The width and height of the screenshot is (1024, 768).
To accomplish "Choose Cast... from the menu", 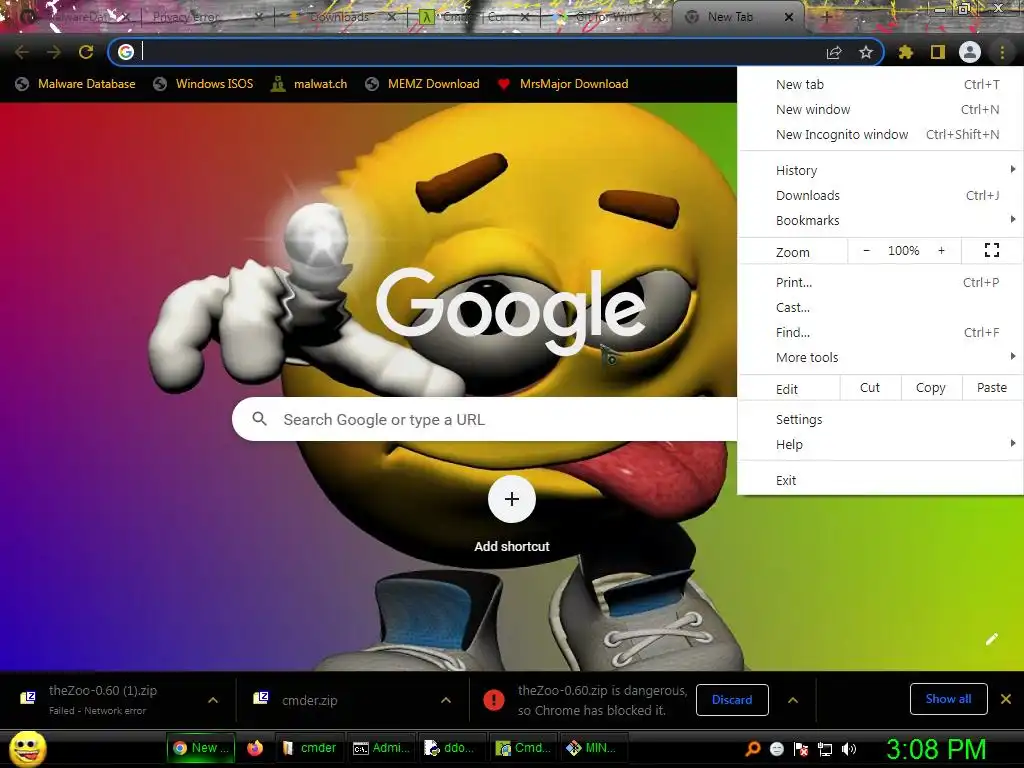I will [881, 307].
